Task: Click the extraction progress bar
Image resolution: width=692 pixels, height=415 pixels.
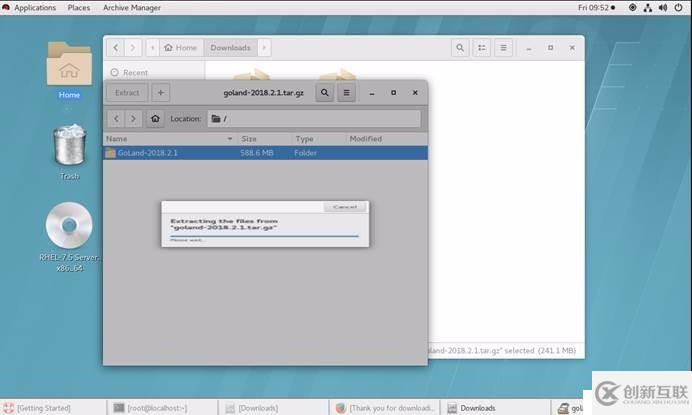Action: click(x=264, y=236)
